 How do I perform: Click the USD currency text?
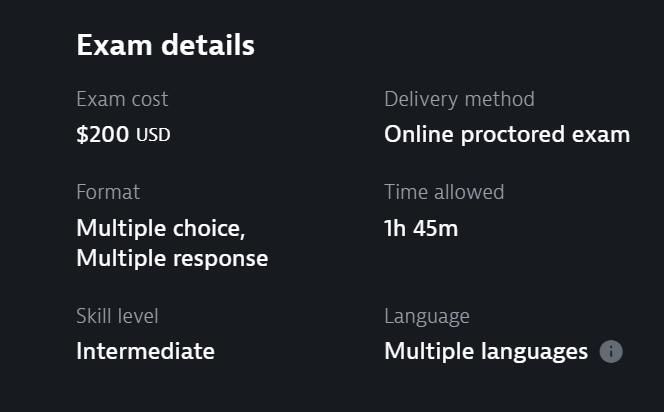(x=153, y=136)
